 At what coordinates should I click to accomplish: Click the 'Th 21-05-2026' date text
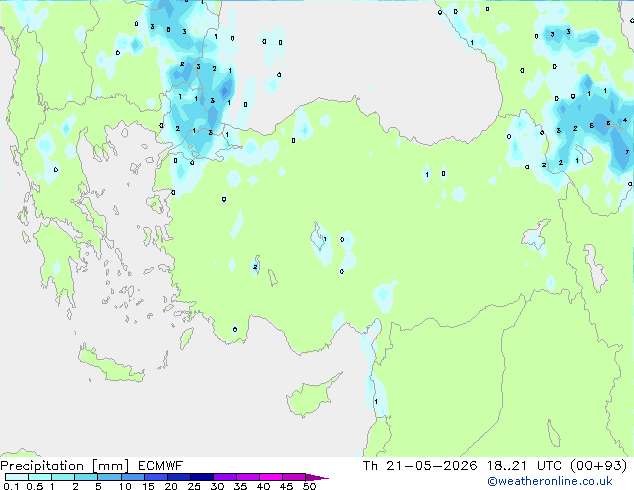420,466
